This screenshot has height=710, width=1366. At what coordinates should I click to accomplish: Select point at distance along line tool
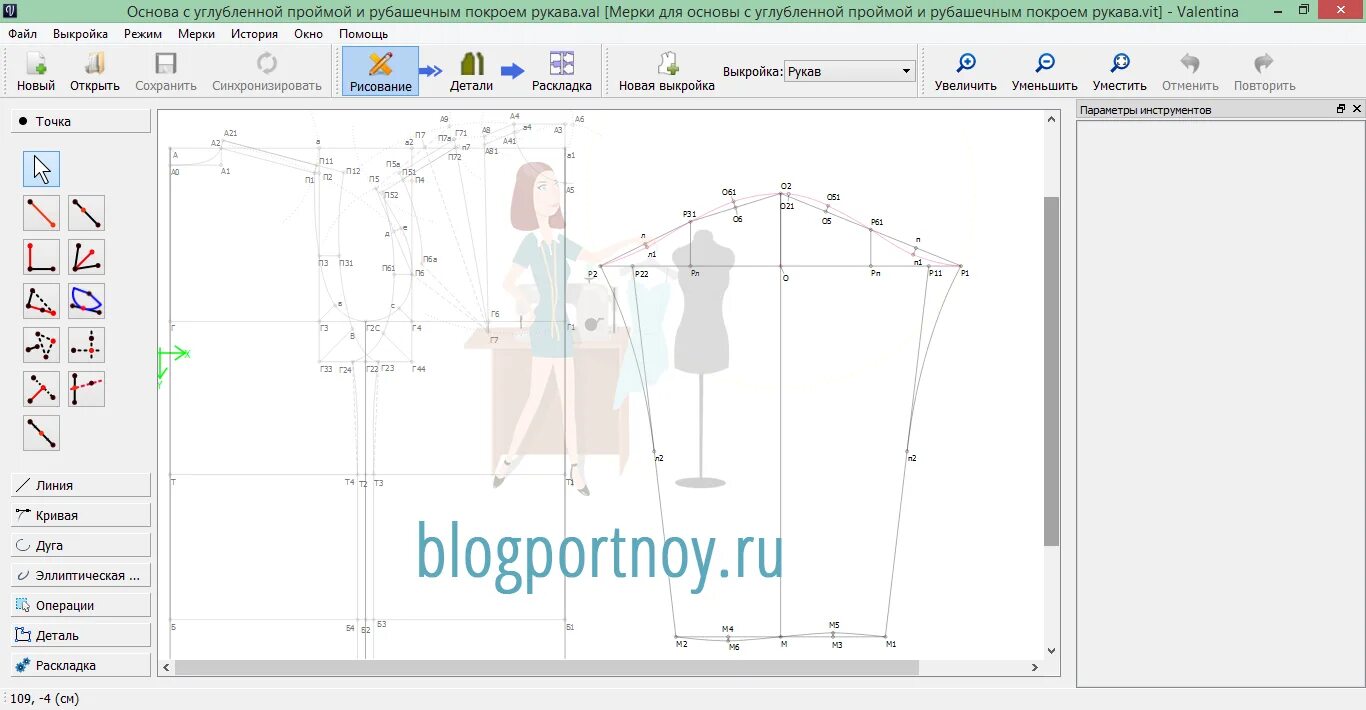point(87,213)
